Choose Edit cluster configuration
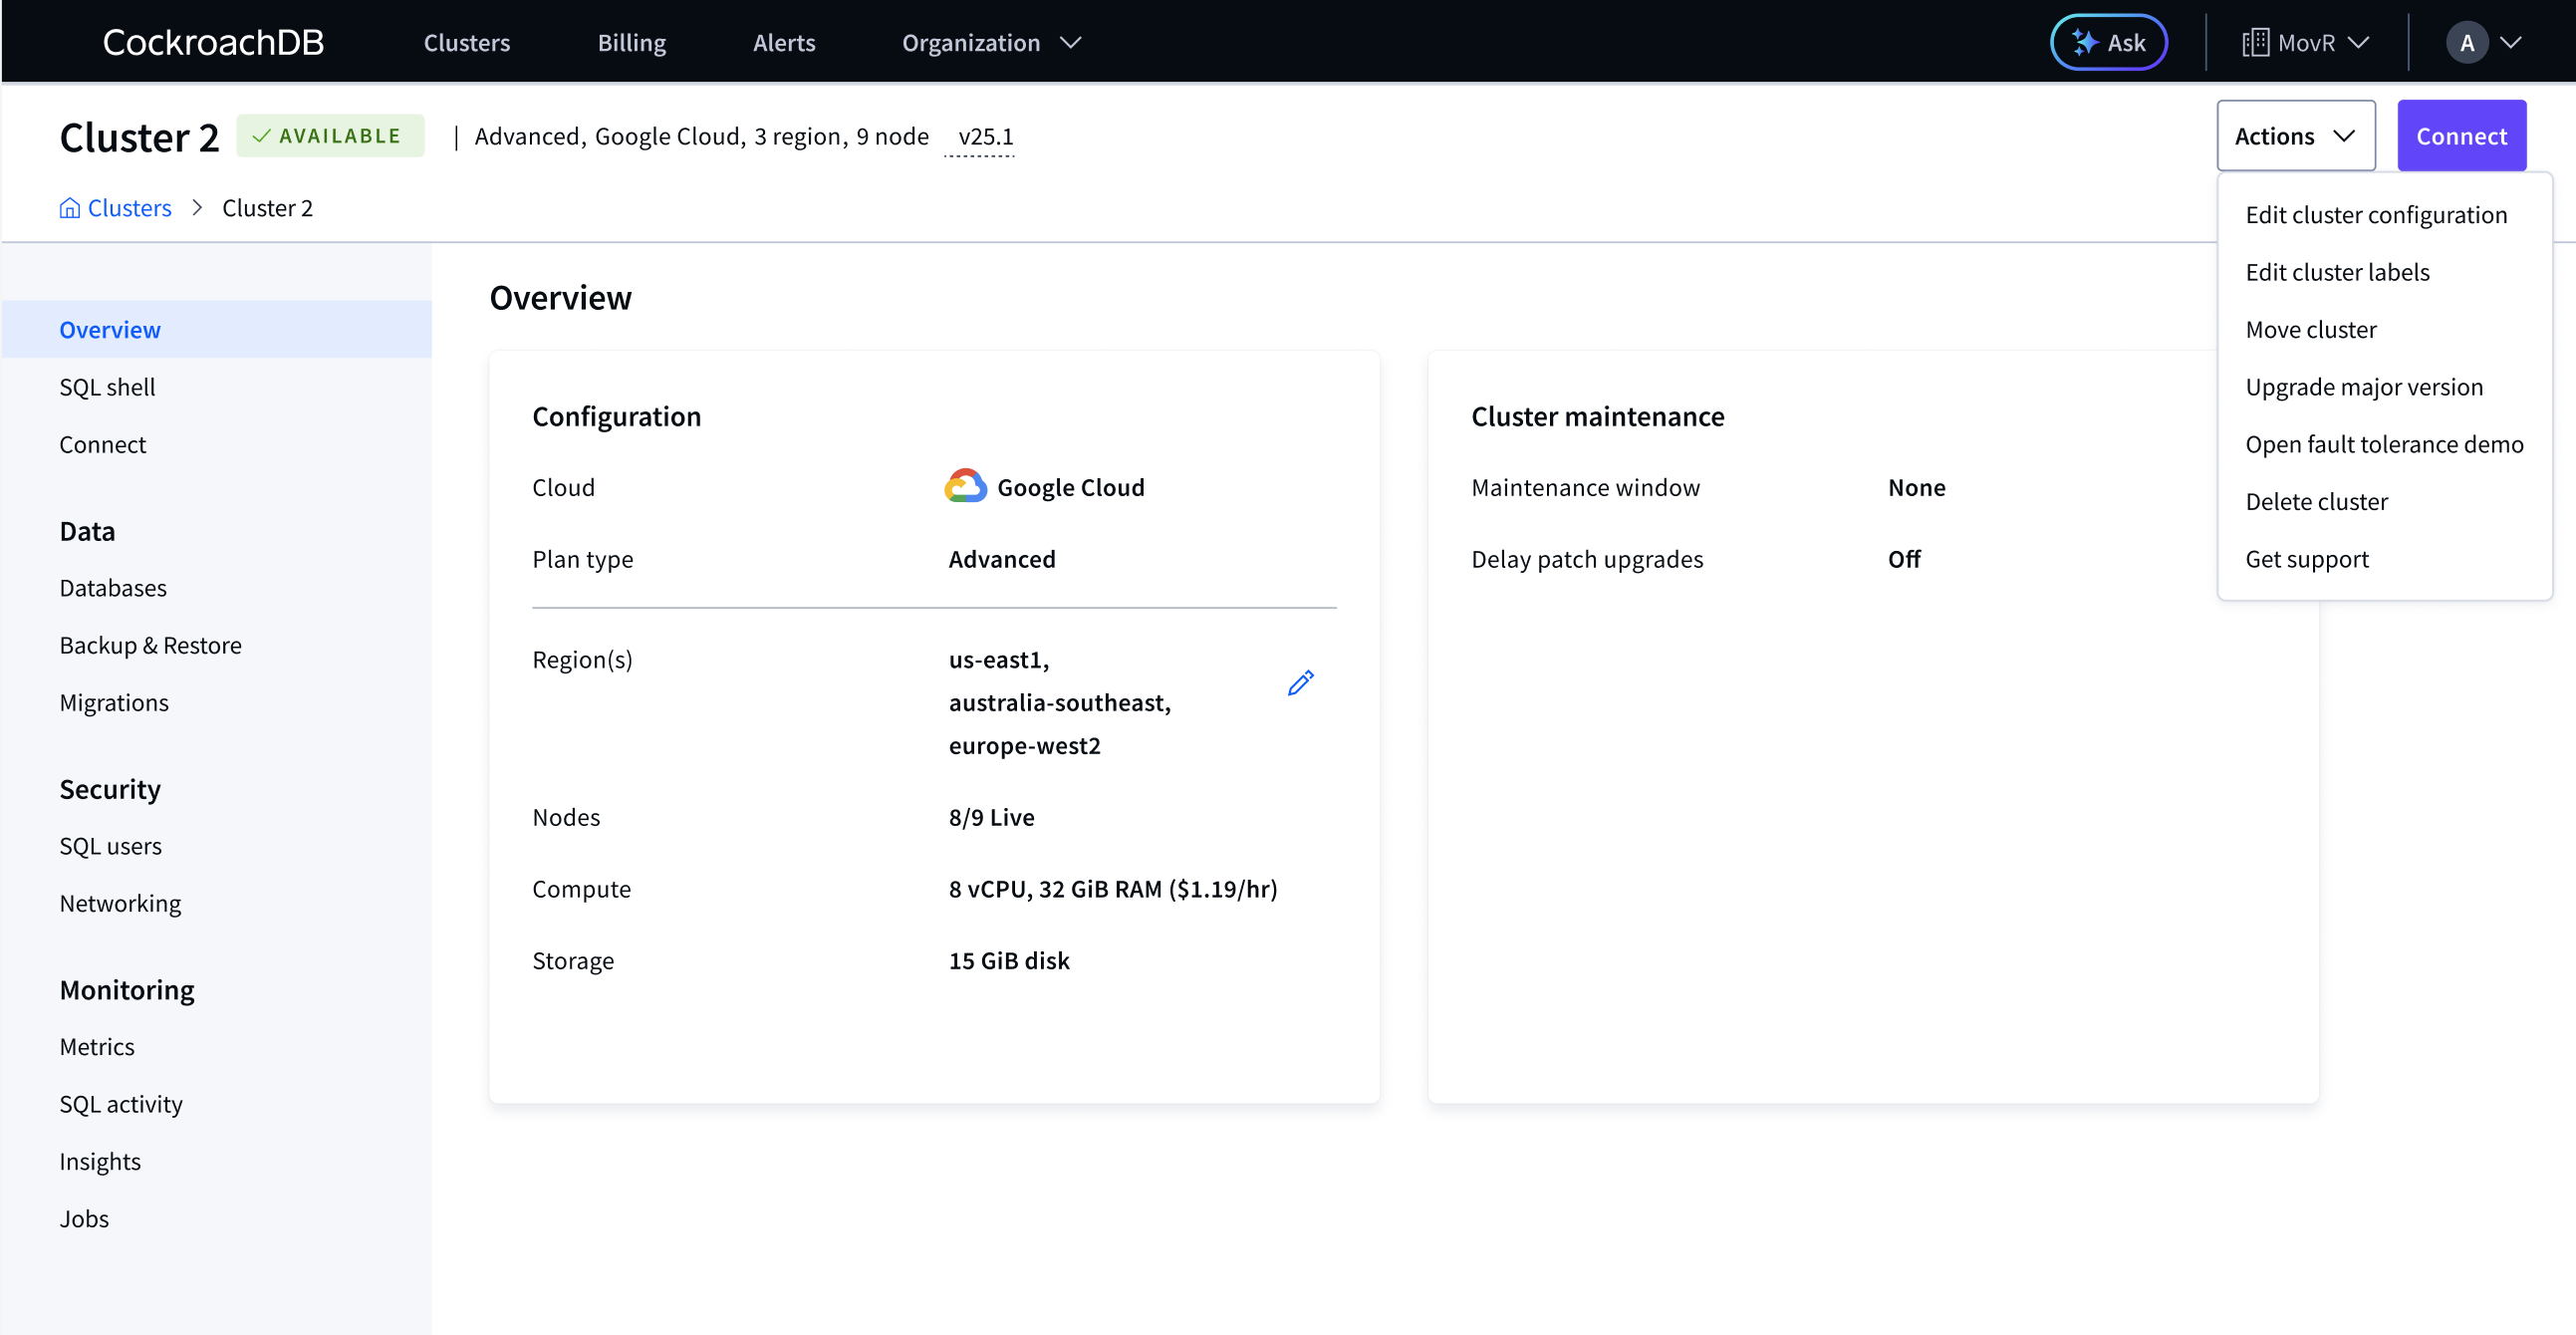This screenshot has height=1335, width=2576. pos(2376,215)
